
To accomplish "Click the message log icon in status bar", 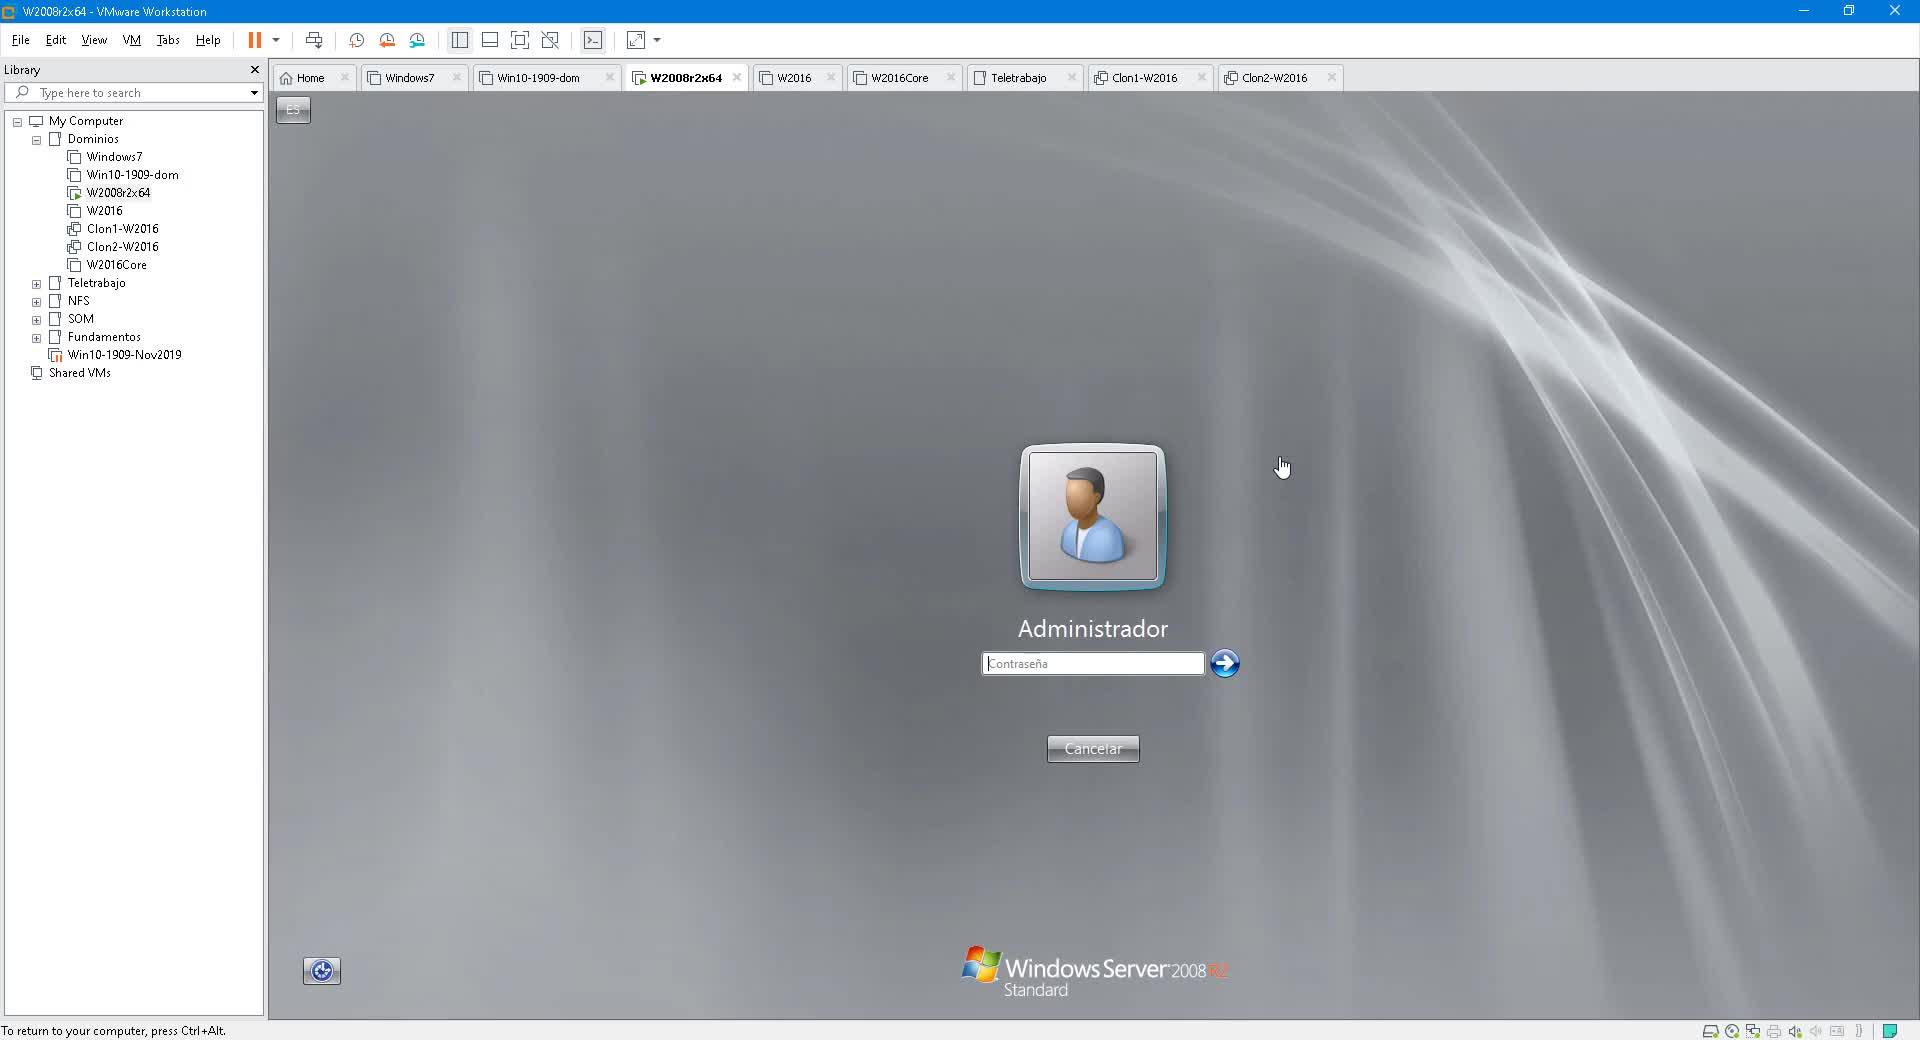I will click(1890, 1031).
